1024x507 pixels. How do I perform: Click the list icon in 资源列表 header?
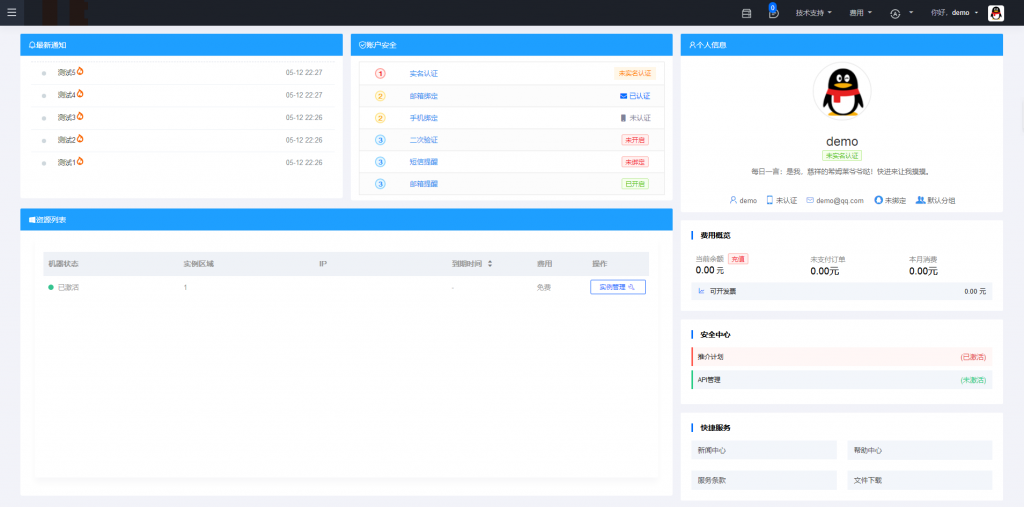click(x=32, y=220)
